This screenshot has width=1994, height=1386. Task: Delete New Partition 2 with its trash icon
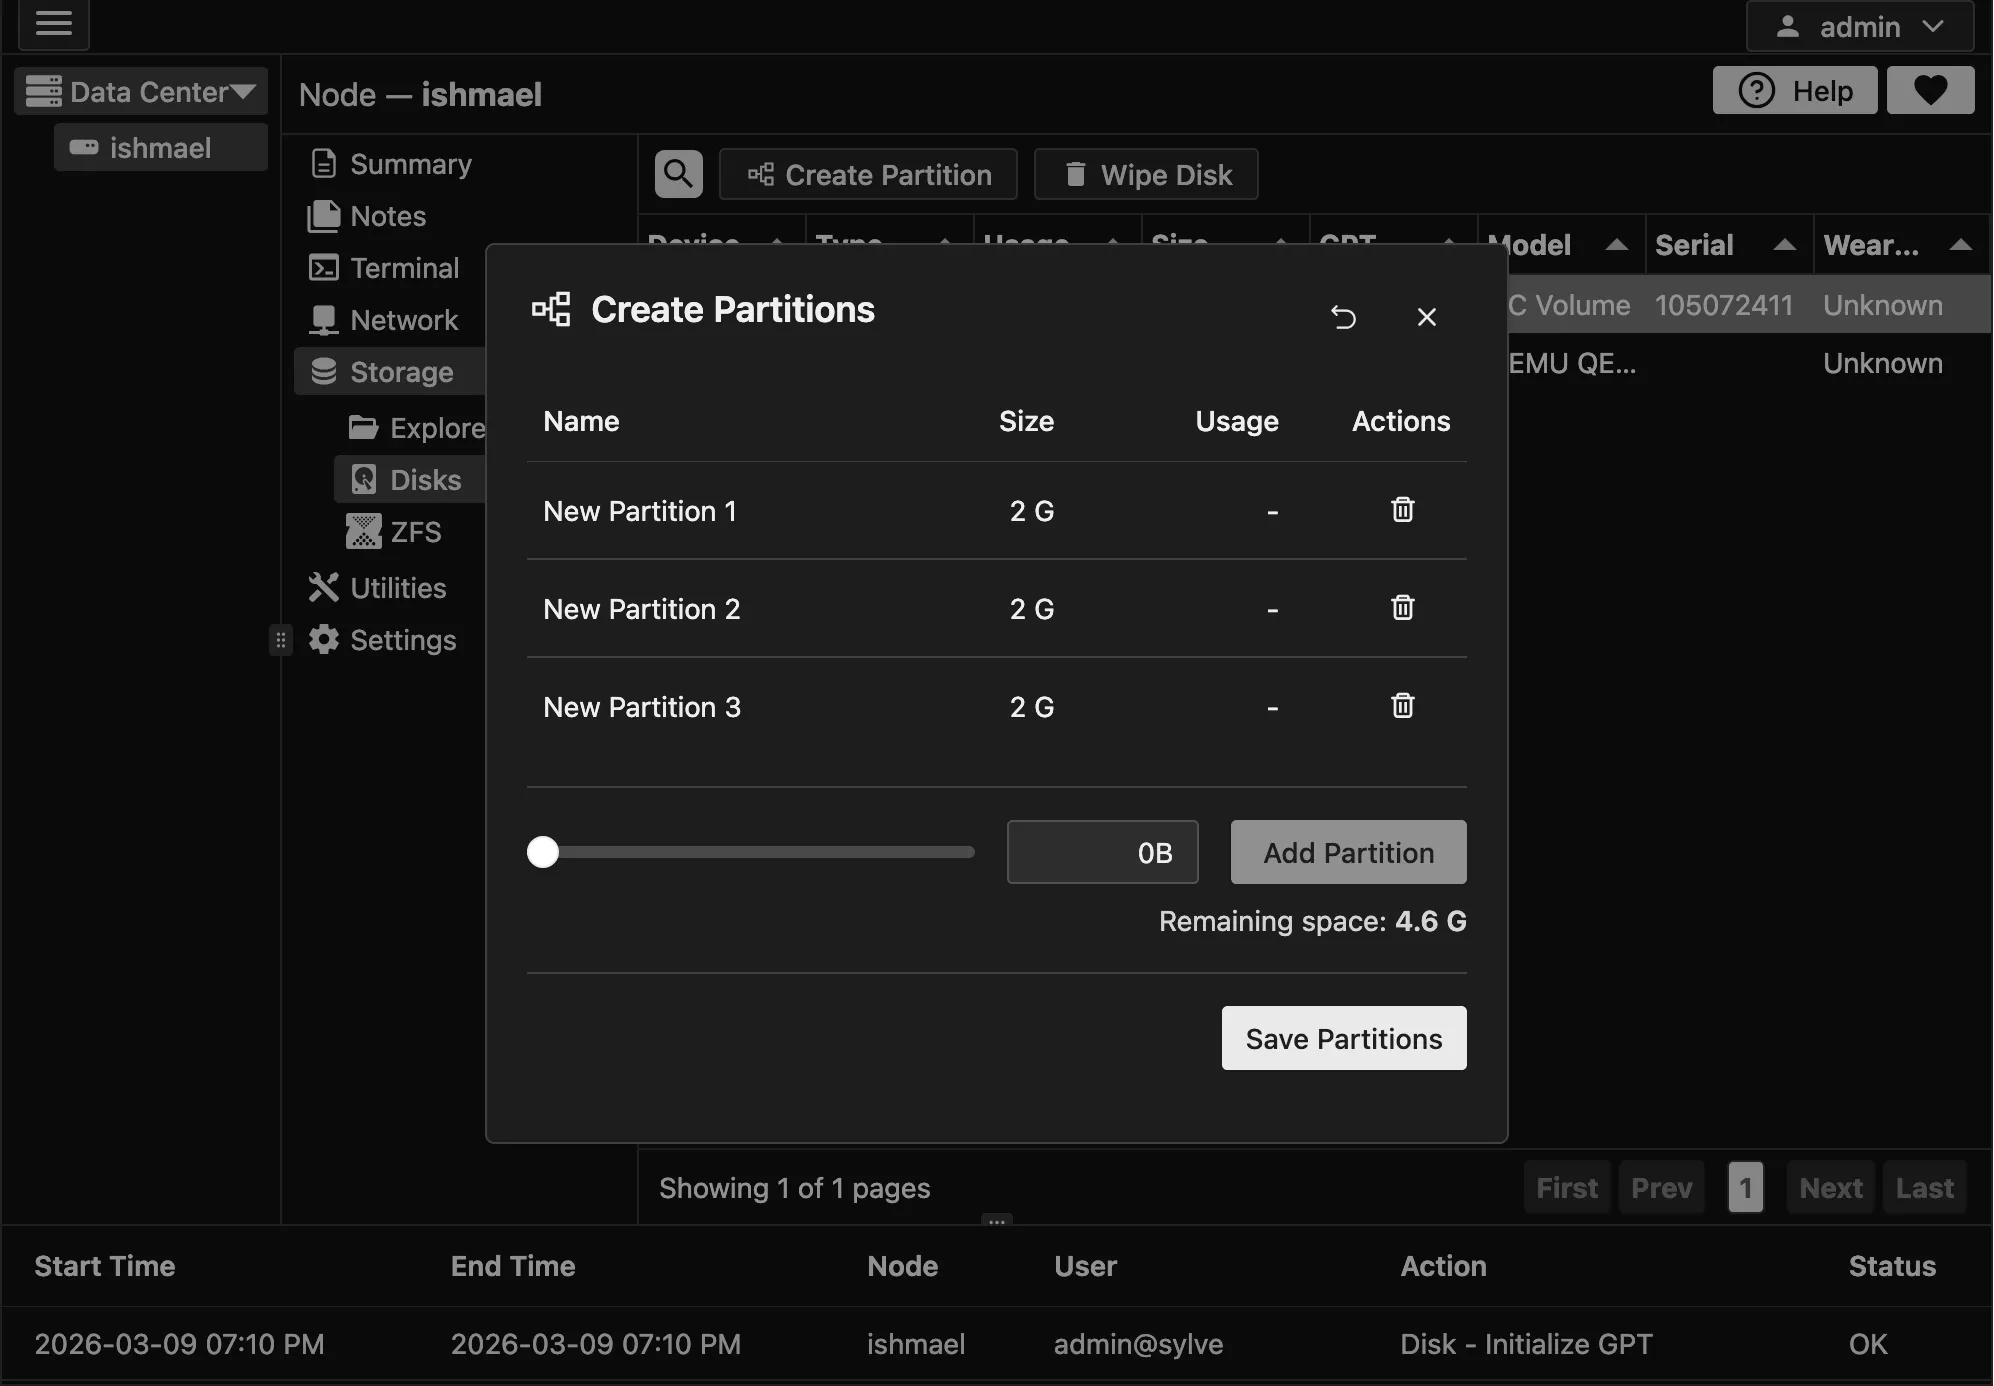click(1402, 607)
